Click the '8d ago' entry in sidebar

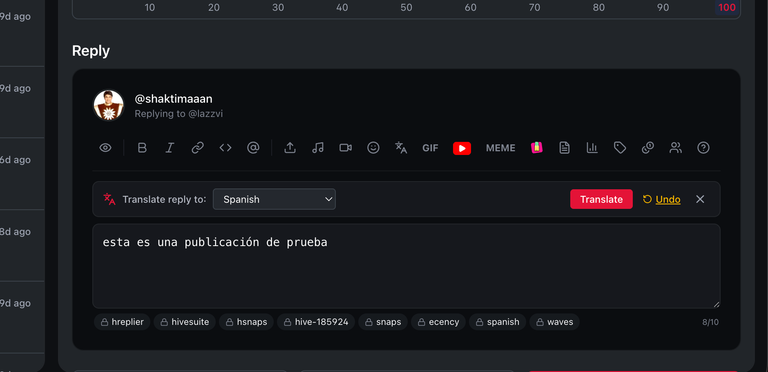pyautogui.click(x=15, y=232)
